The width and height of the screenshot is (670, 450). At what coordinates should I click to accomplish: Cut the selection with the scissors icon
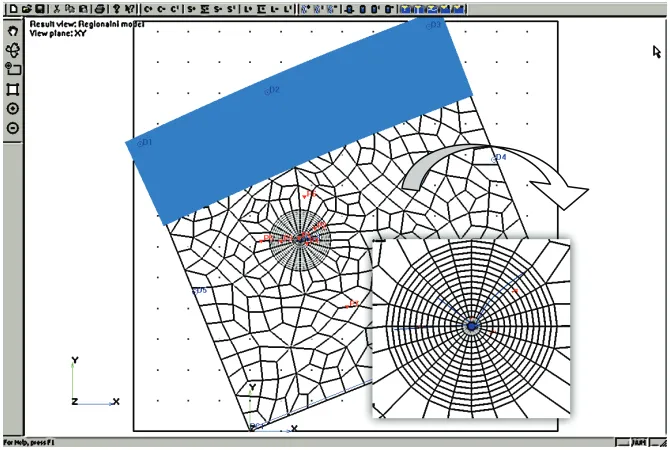56,9
